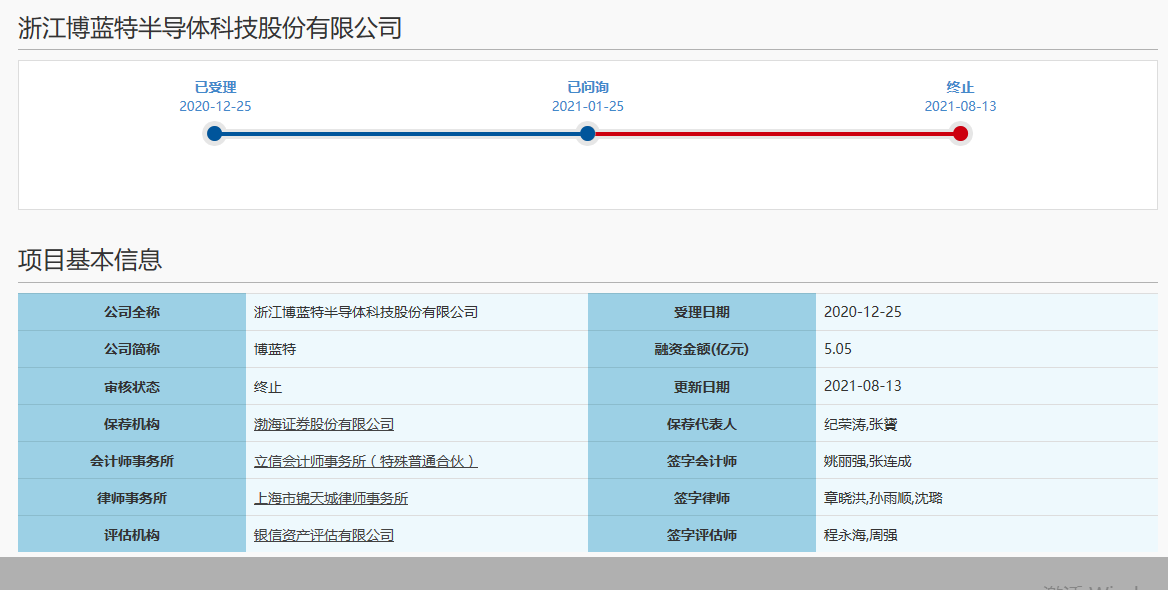The height and width of the screenshot is (590, 1168).
Task: Click the 保荐机构 header cell
Action: pos(132,424)
